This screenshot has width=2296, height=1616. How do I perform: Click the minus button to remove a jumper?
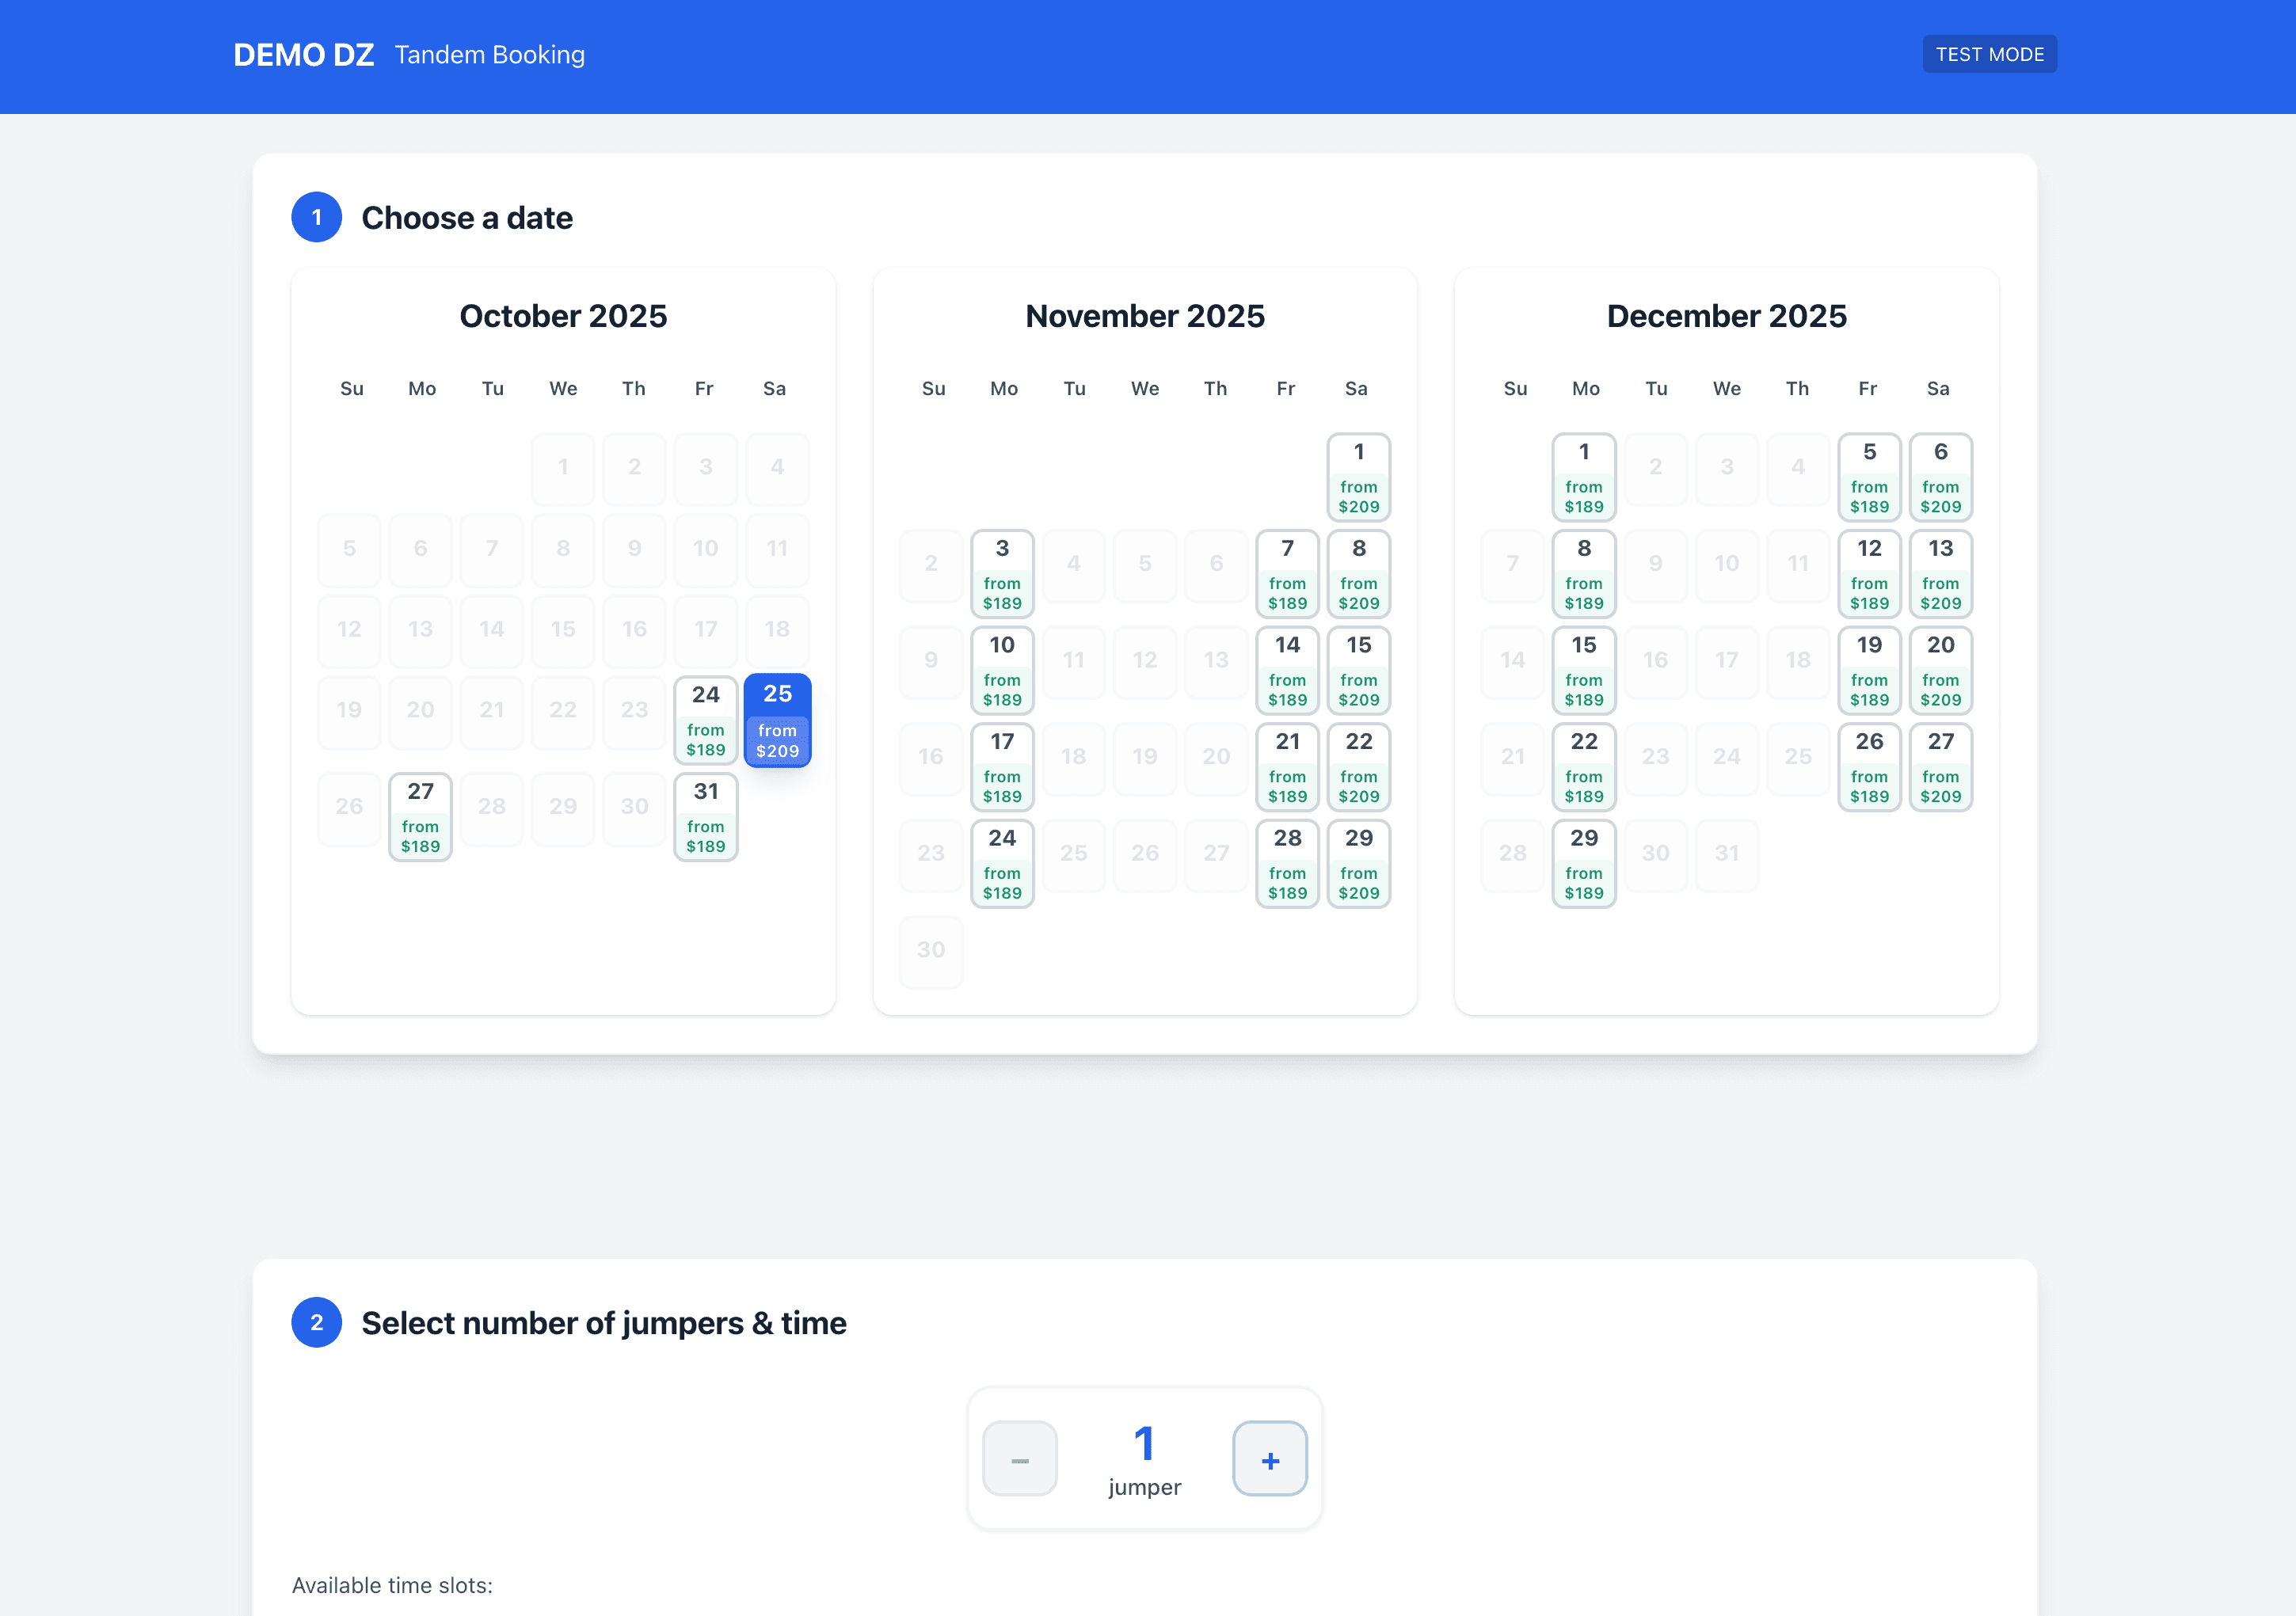click(x=1019, y=1459)
